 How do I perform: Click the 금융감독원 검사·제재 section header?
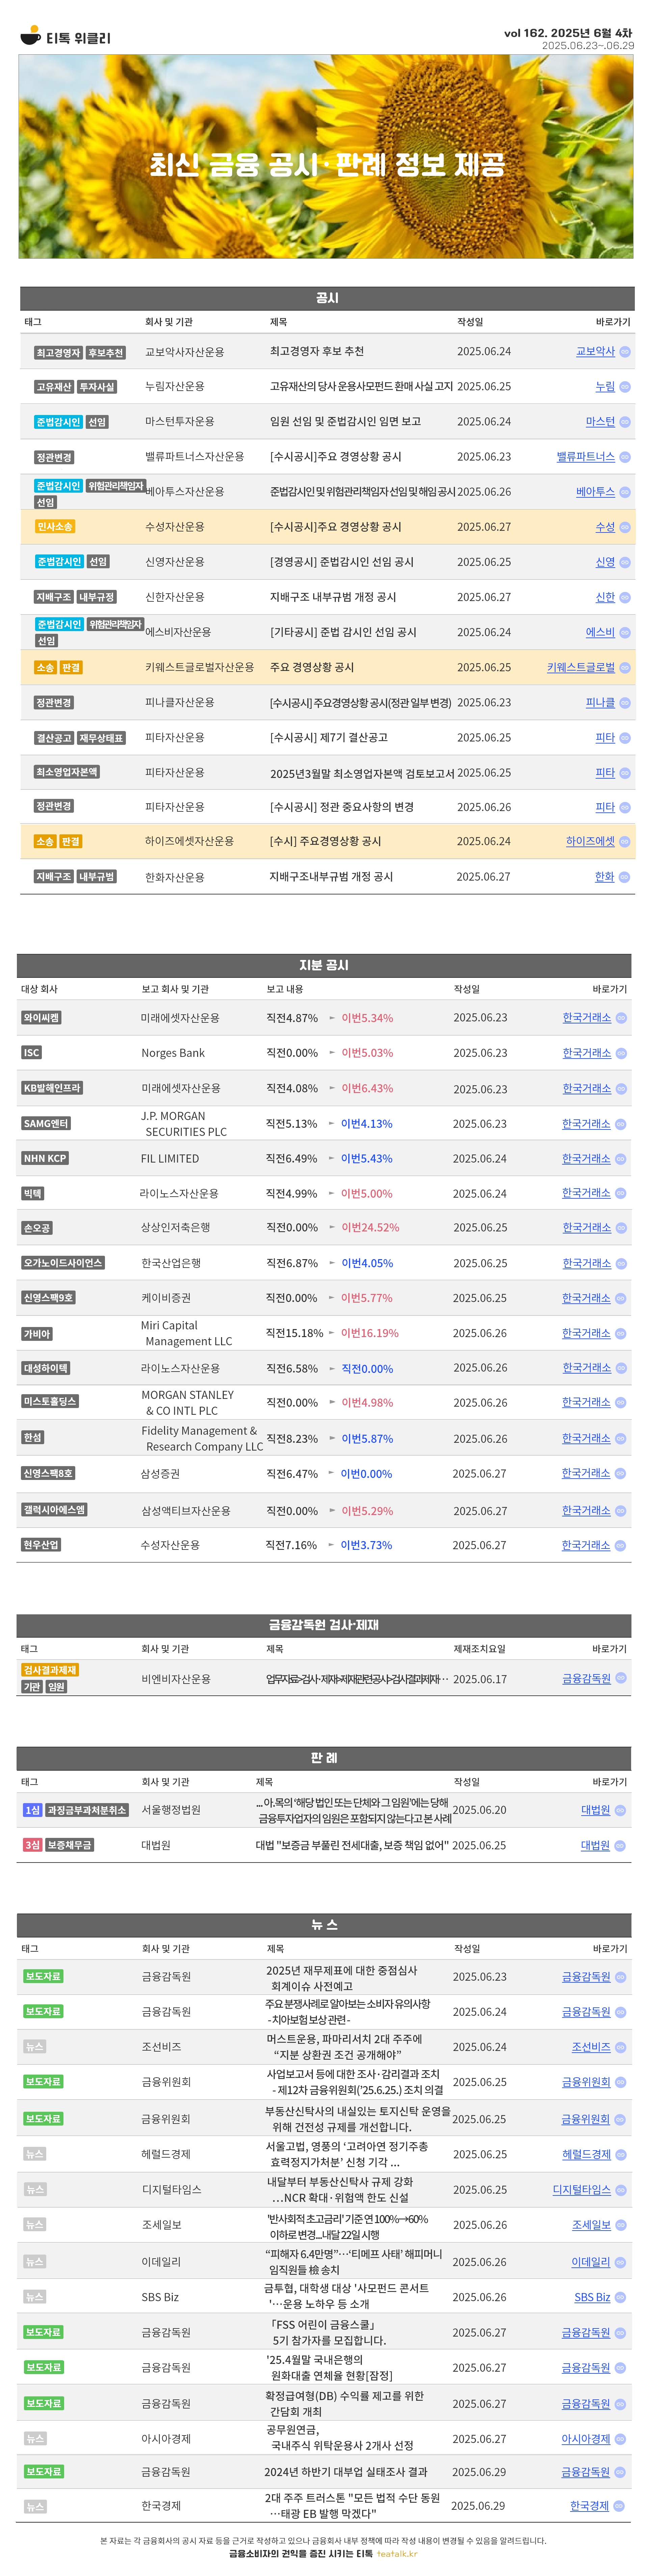click(324, 1625)
